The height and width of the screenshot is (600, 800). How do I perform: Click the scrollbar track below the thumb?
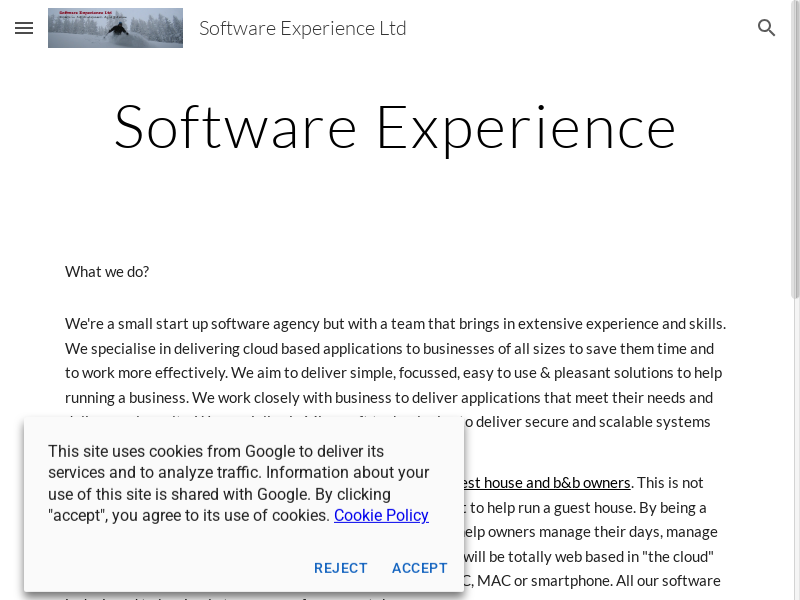pyautogui.click(x=795, y=450)
